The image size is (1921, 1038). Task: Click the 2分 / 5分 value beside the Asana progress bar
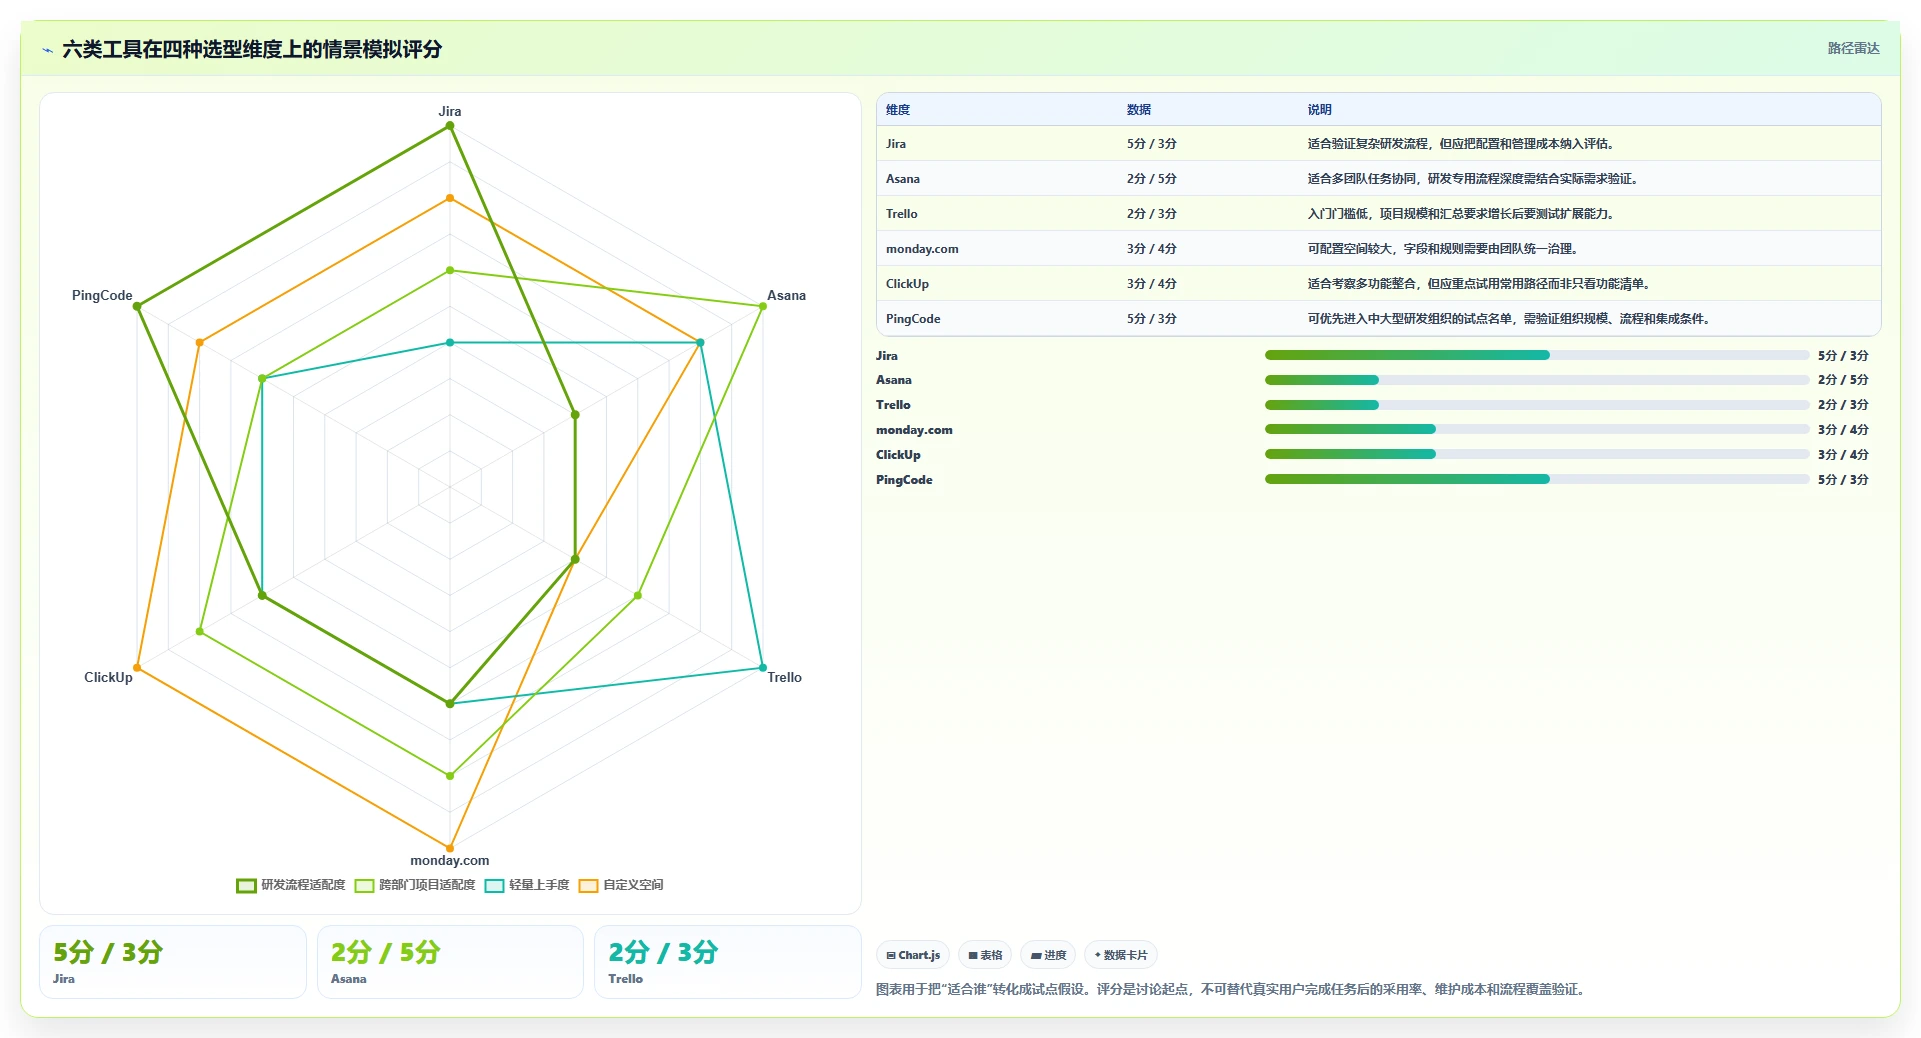point(1843,380)
